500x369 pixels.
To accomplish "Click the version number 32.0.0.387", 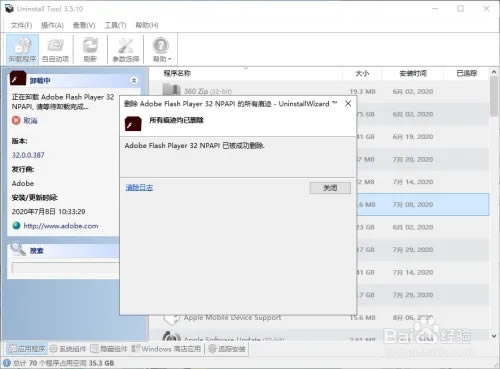I will 28,155.
